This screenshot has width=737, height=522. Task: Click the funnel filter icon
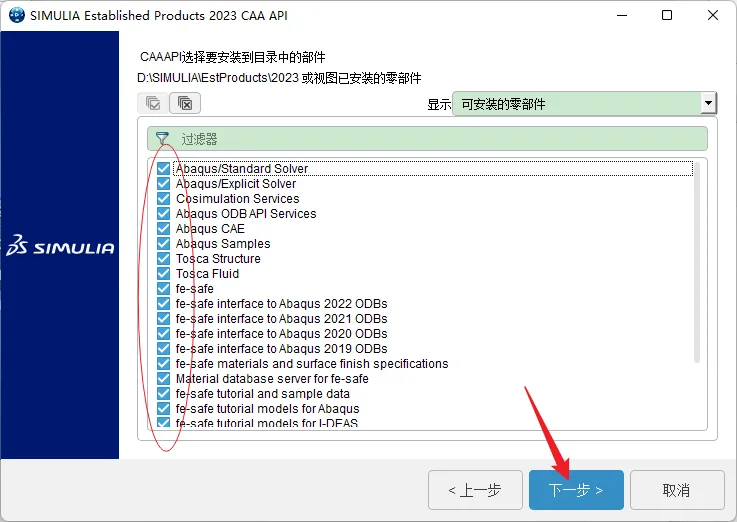163,139
